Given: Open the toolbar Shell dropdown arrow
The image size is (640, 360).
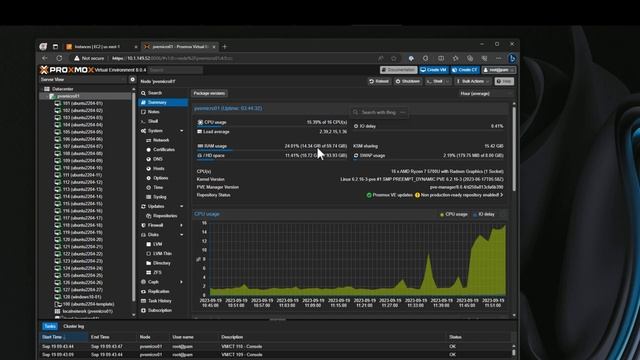Looking at the screenshot, I should point(447,81).
